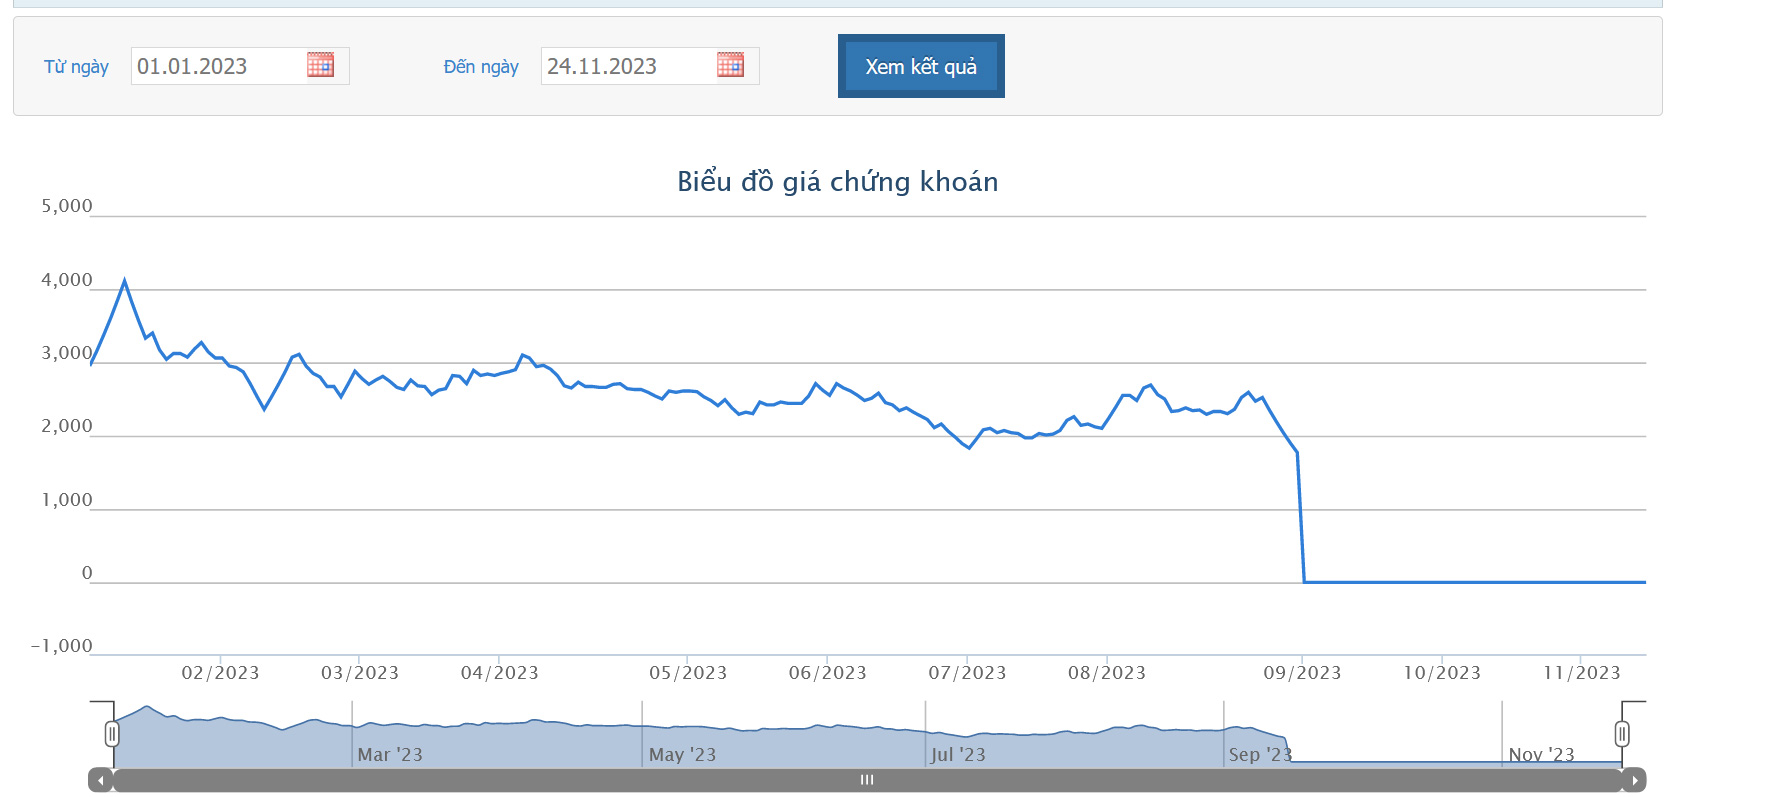Click the Từ ngày label
The width and height of the screenshot is (1766, 797).
(76, 67)
